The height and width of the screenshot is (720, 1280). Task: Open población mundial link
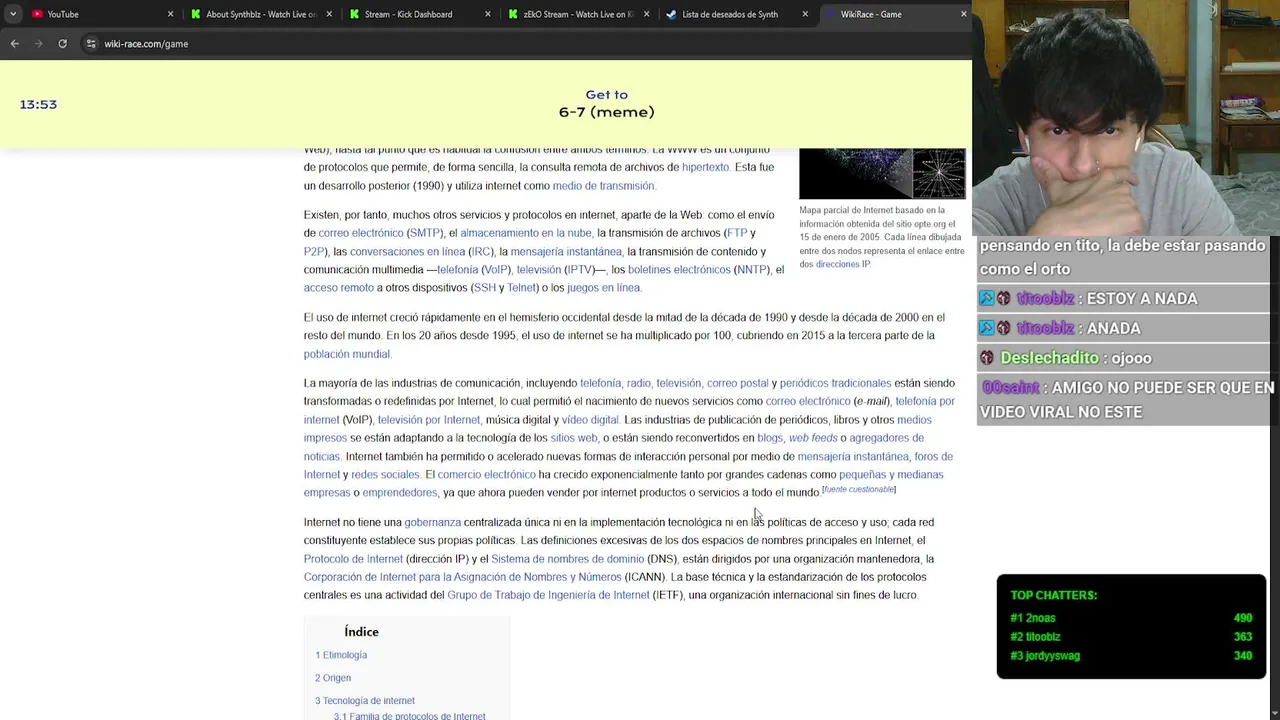click(347, 354)
